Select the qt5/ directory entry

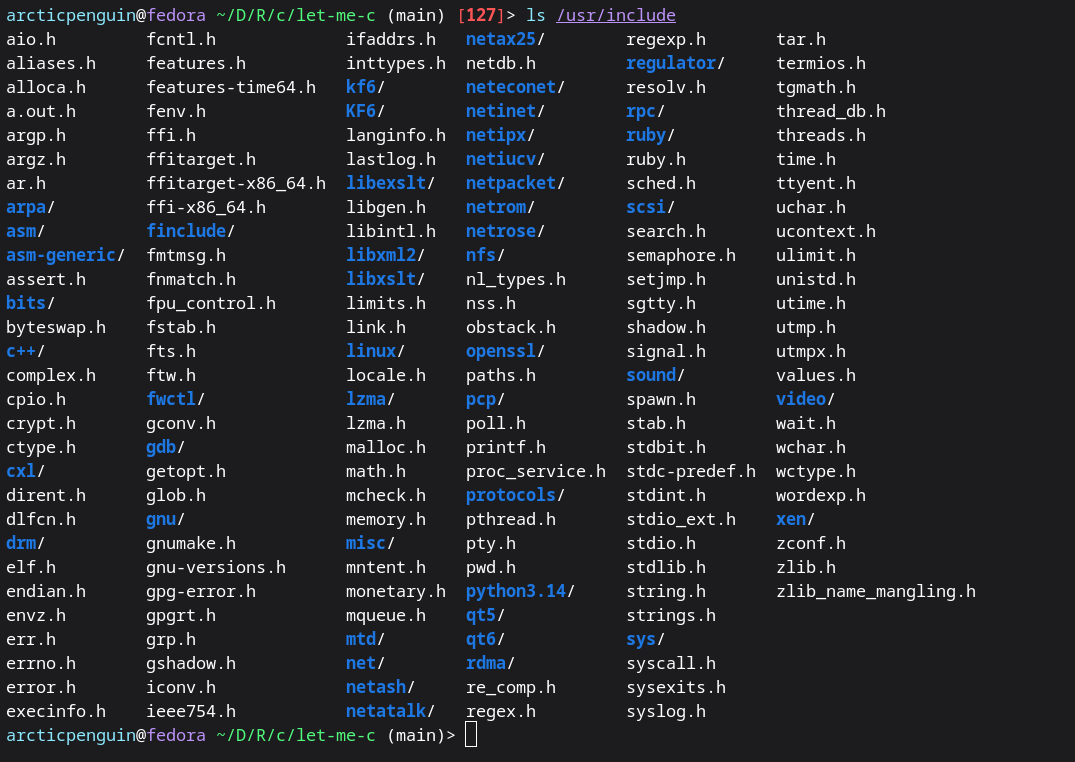pos(485,615)
